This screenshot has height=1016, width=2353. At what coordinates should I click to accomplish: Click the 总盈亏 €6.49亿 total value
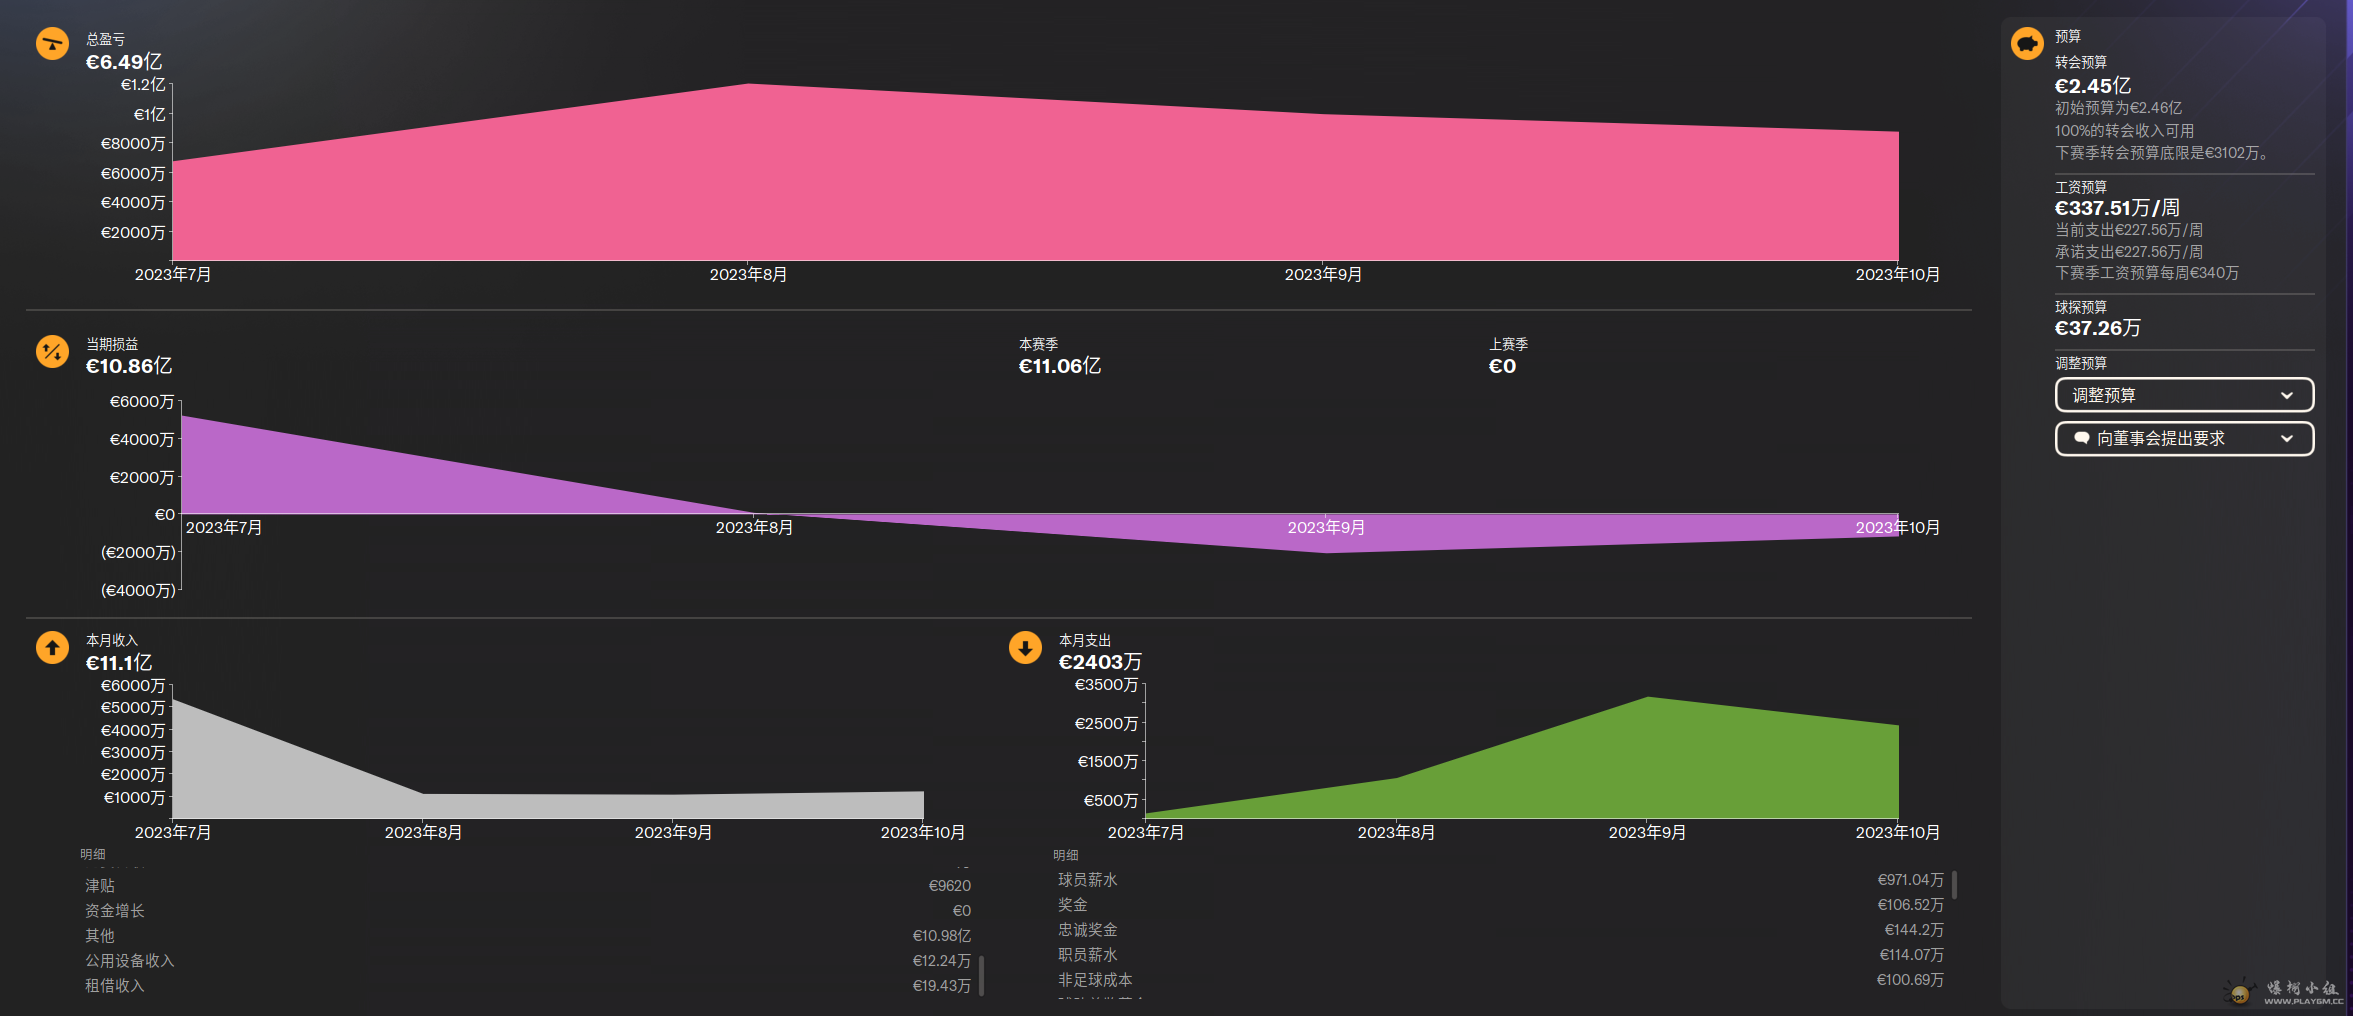[124, 62]
